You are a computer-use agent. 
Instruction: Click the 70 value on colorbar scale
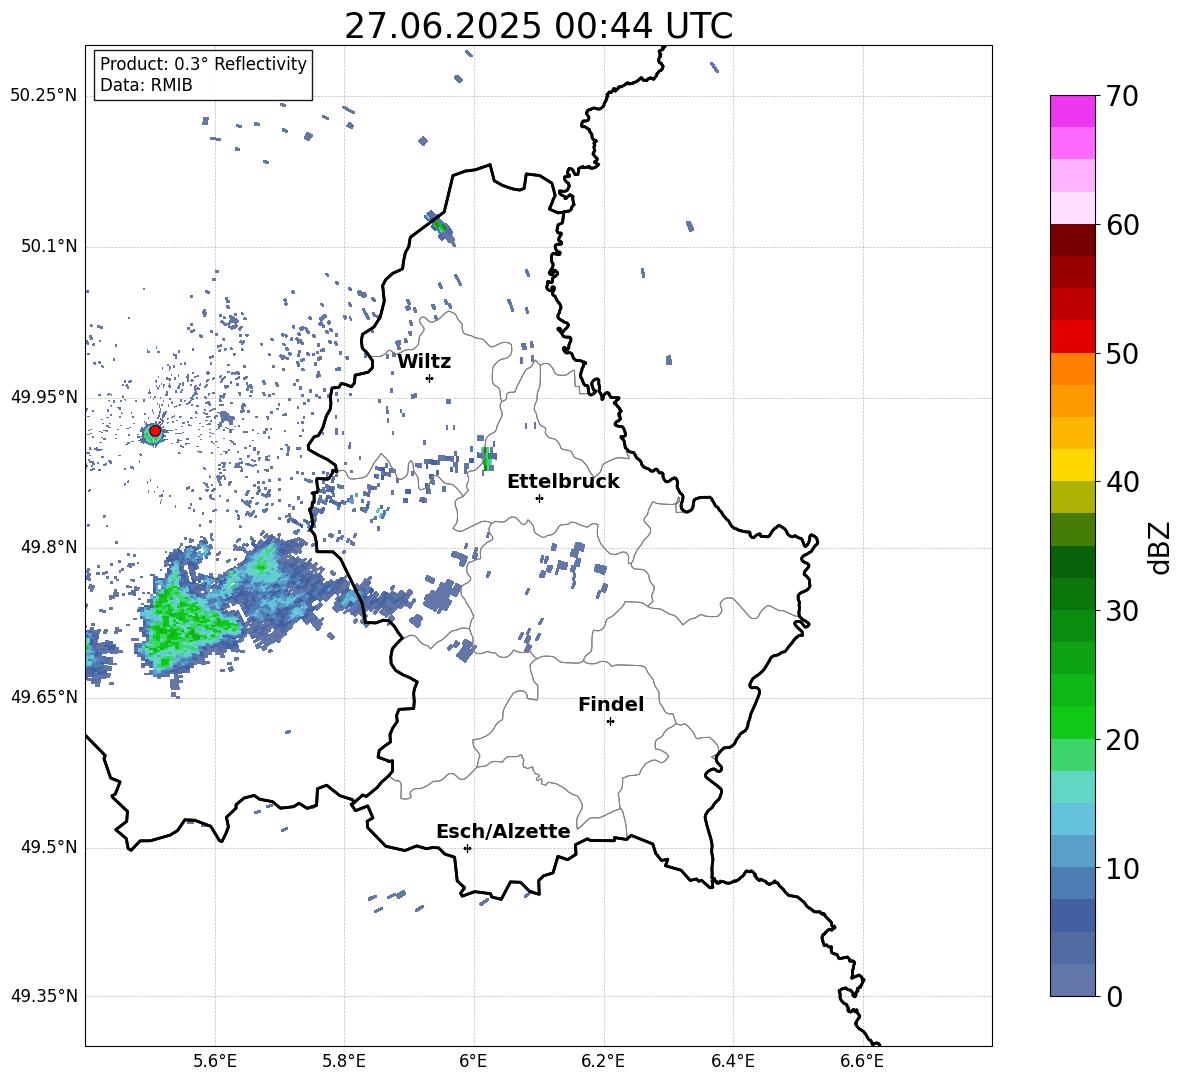[x=1122, y=97]
